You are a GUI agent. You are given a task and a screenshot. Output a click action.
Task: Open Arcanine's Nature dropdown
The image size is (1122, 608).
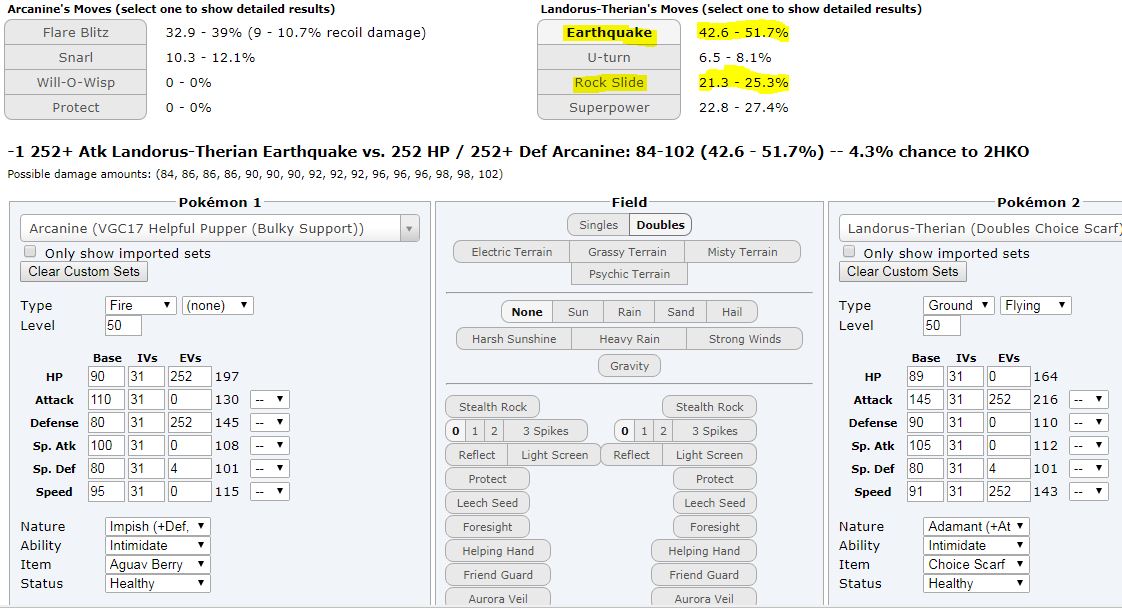click(x=157, y=526)
